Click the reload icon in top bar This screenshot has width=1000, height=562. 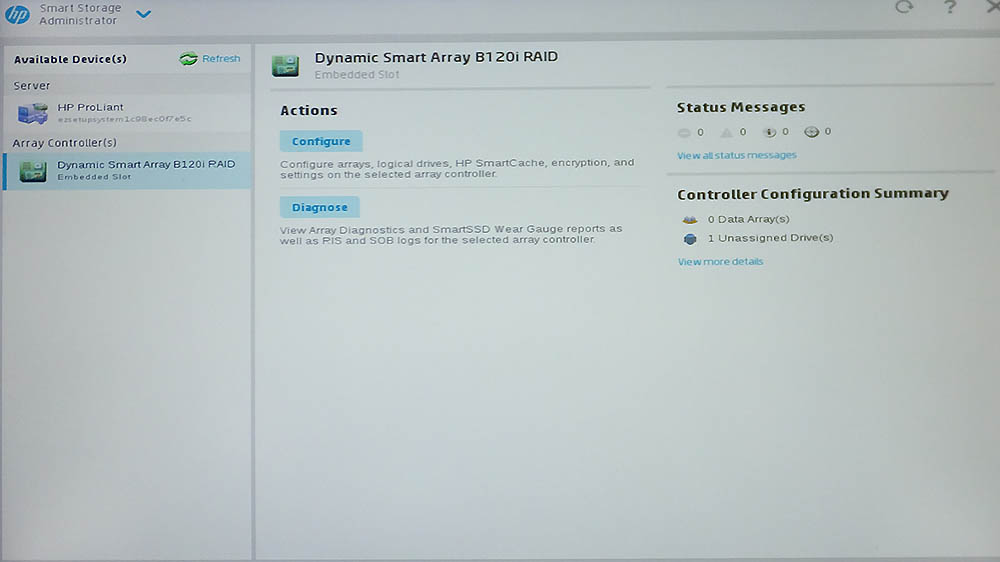click(904, 7)
